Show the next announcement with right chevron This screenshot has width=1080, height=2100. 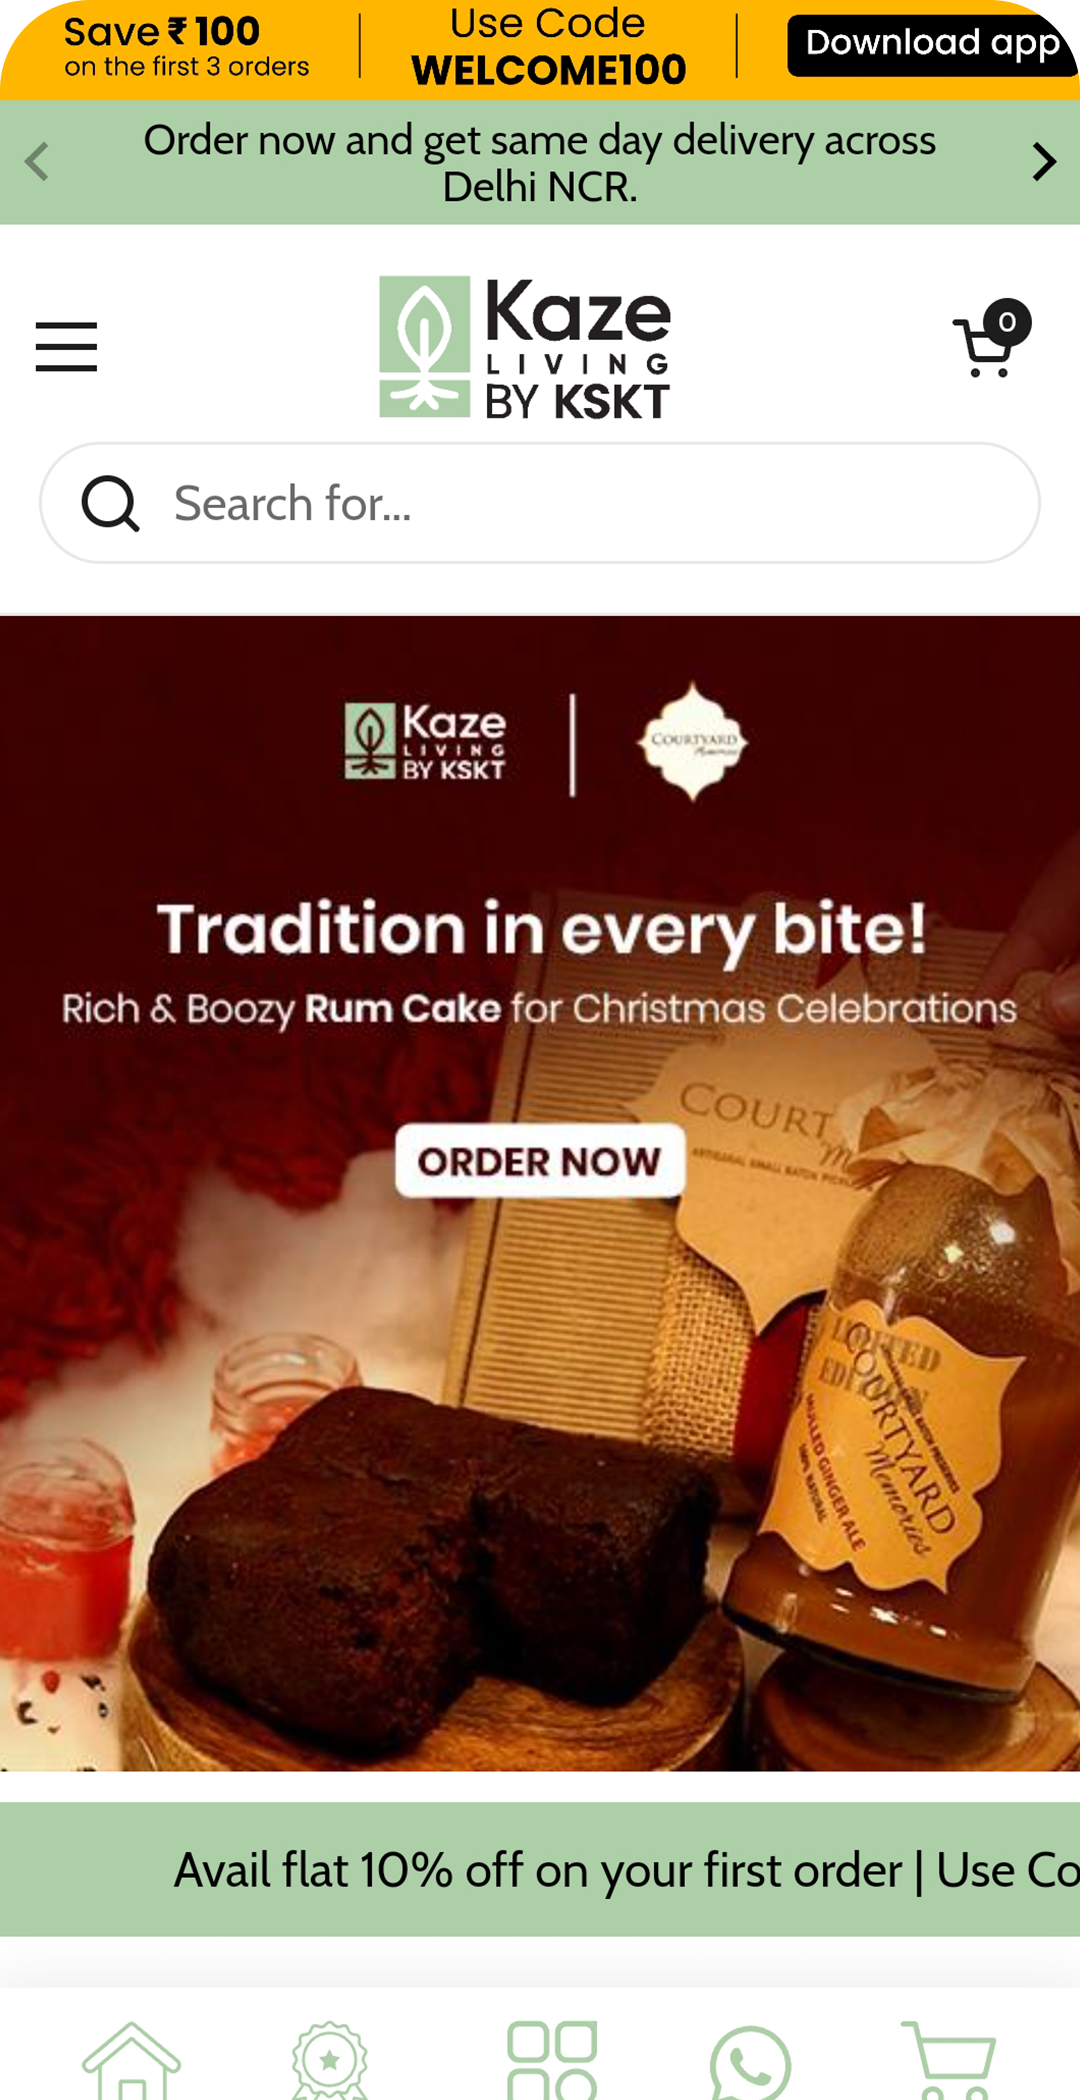click(x=1044, y=162)
